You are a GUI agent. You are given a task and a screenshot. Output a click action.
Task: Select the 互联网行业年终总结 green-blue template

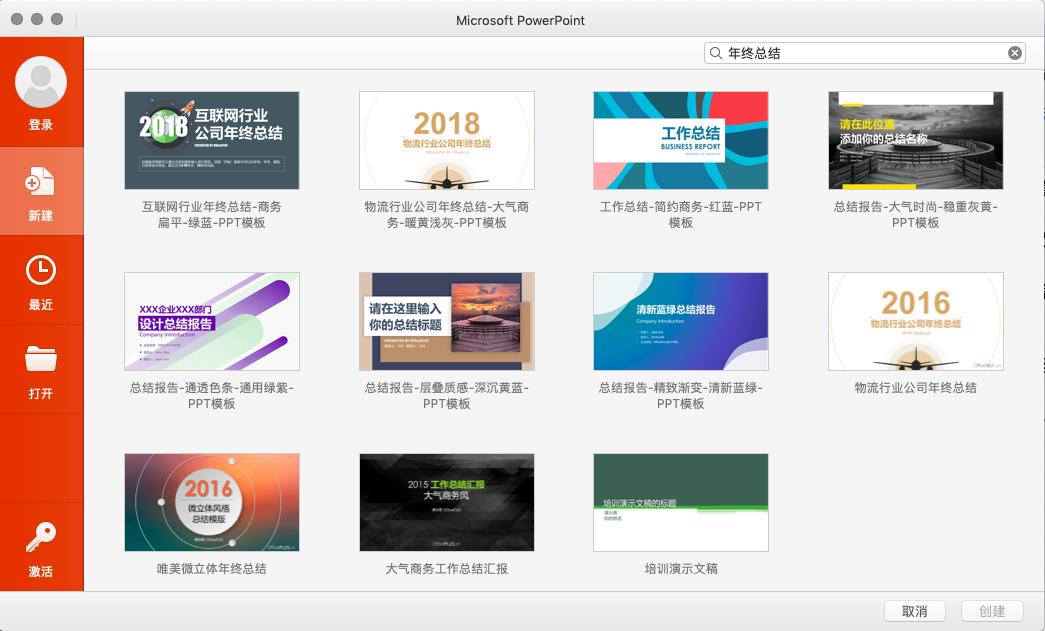pyautogui.click(x=211, y=140)
